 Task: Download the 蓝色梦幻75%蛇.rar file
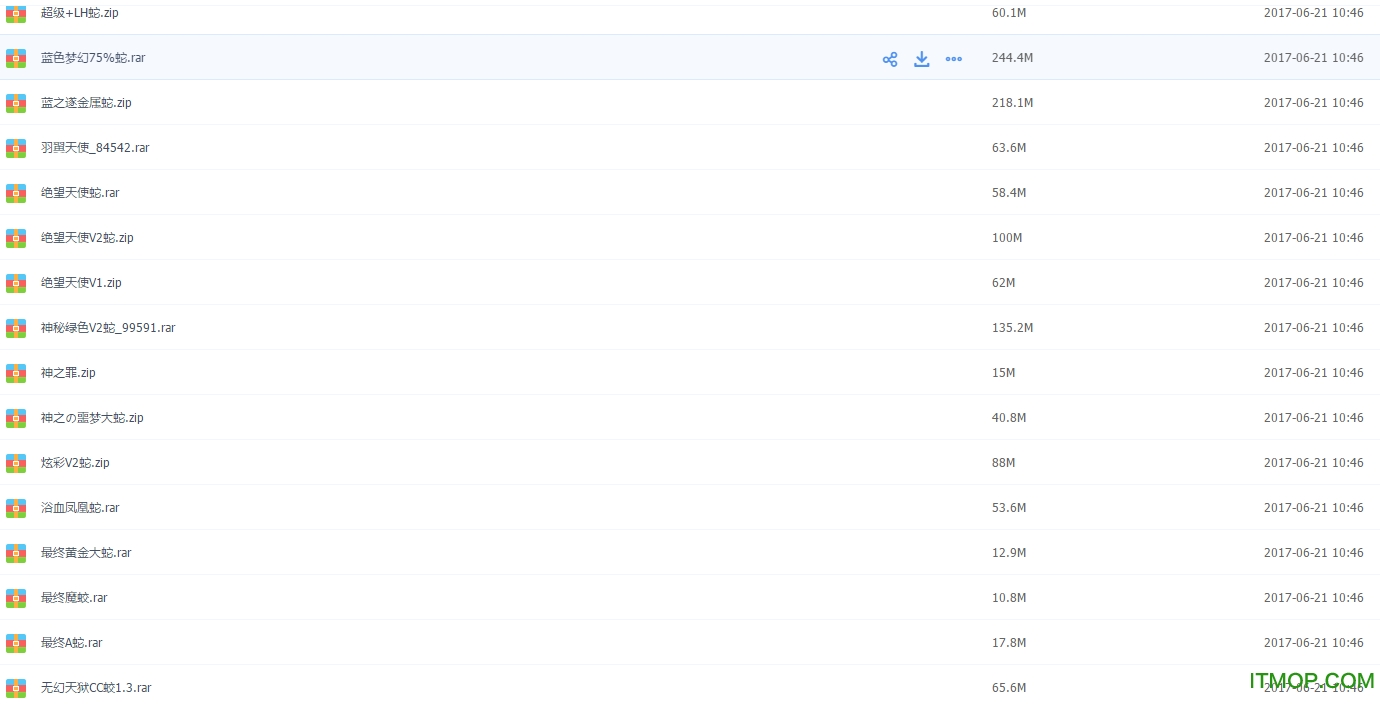coord(922,59)
